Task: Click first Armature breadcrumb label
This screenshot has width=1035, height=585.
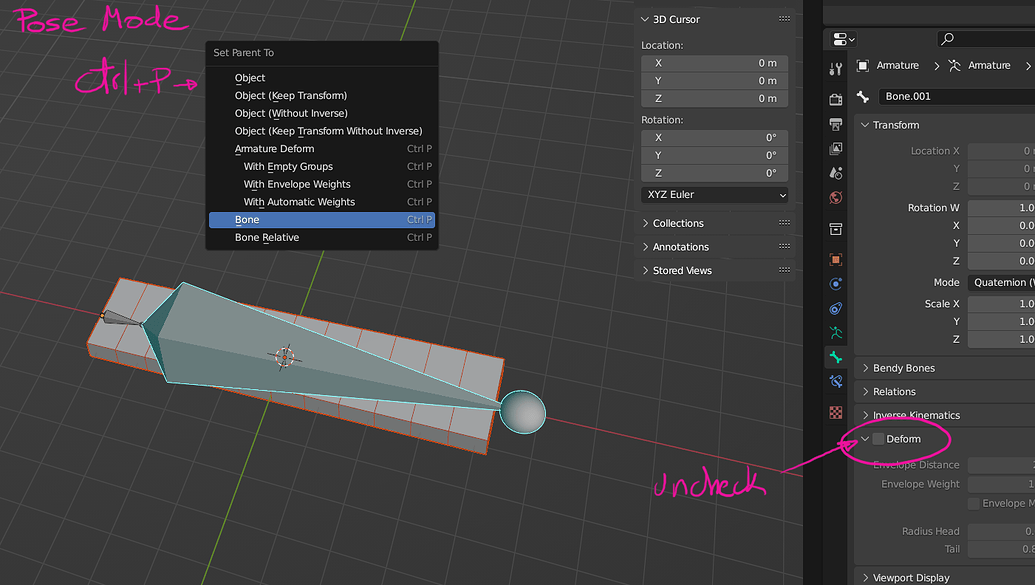Action: click(x=898, y=65)
